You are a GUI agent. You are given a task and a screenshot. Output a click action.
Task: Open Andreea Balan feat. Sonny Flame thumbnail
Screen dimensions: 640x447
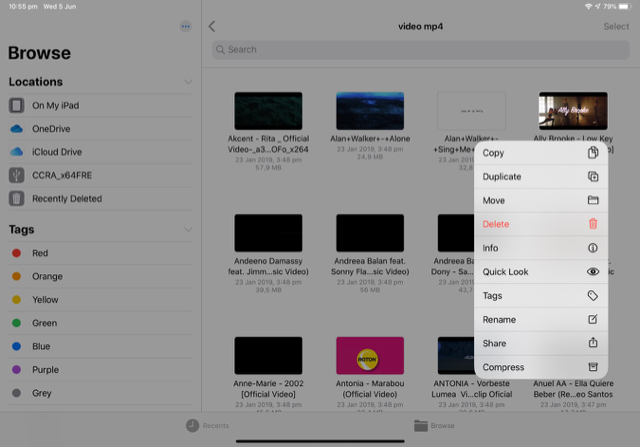(x=370, y=233)
